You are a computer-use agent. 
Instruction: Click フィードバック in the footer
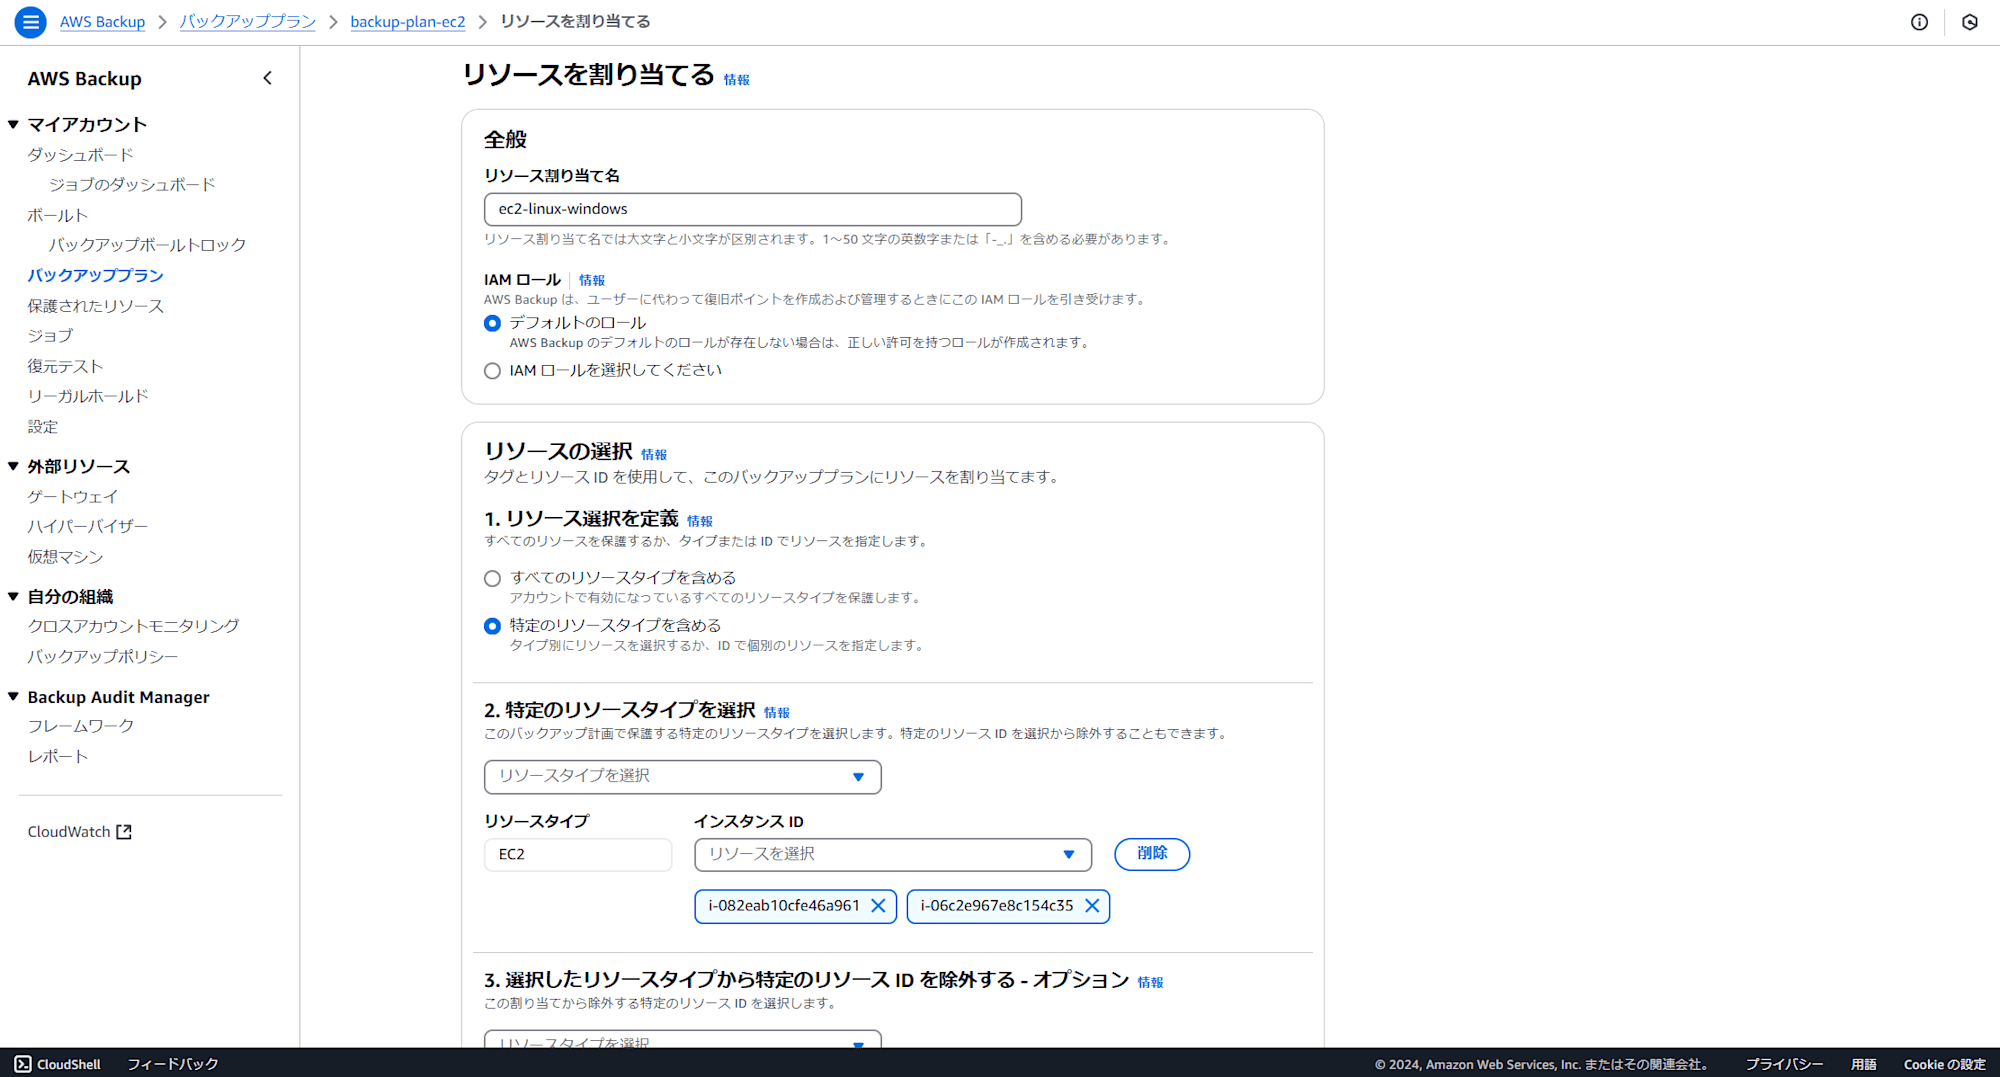(172, 1064)
